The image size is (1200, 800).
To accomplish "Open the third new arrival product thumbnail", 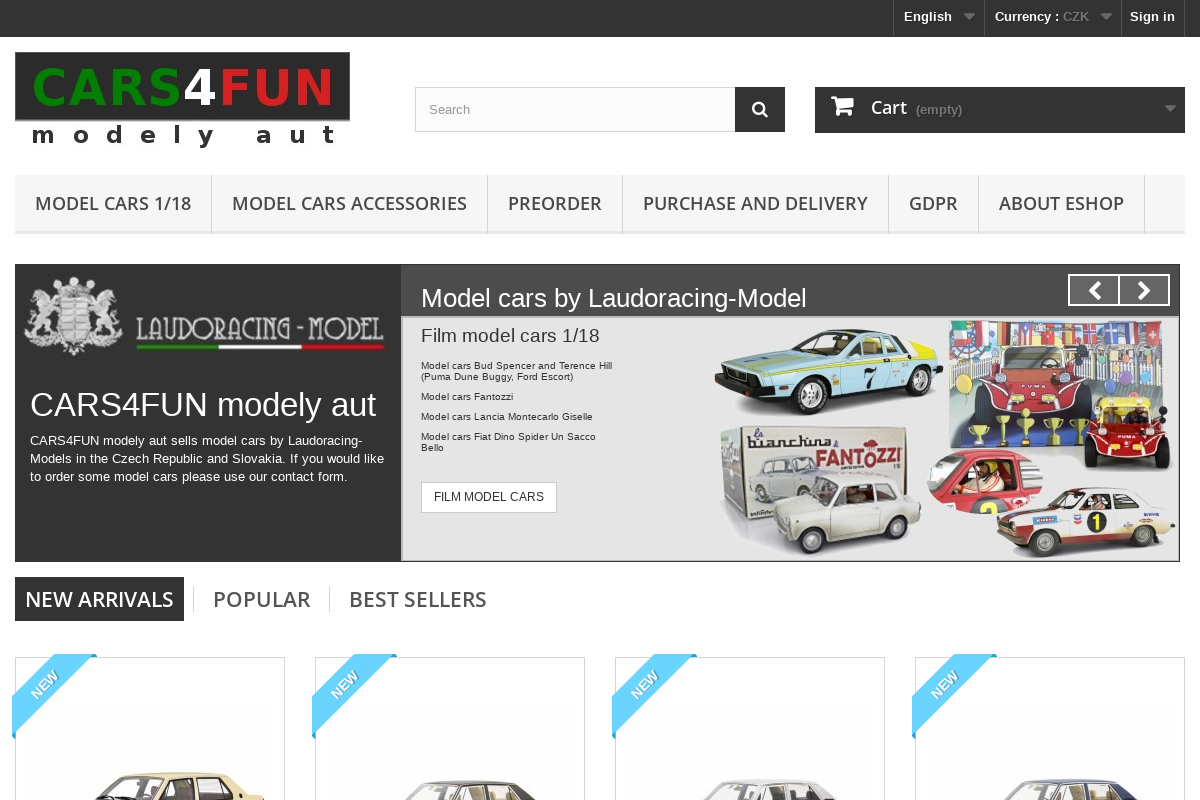I will pos(750,729).
